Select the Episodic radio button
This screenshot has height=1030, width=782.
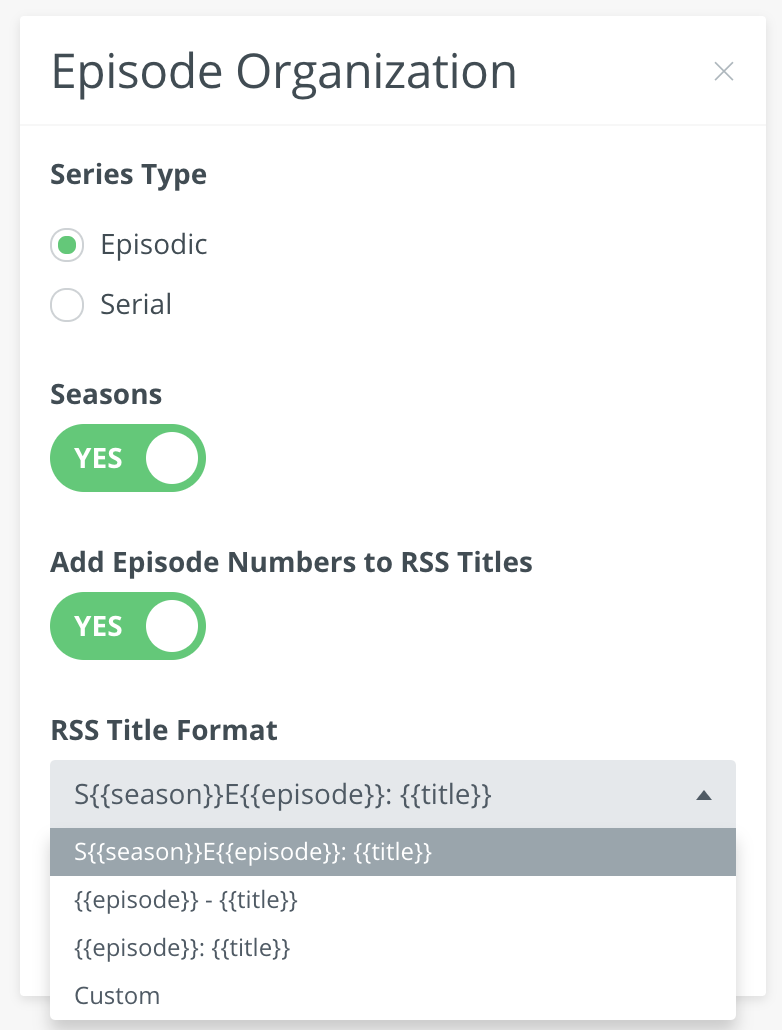pyautogui.click(x=67, y=245)
